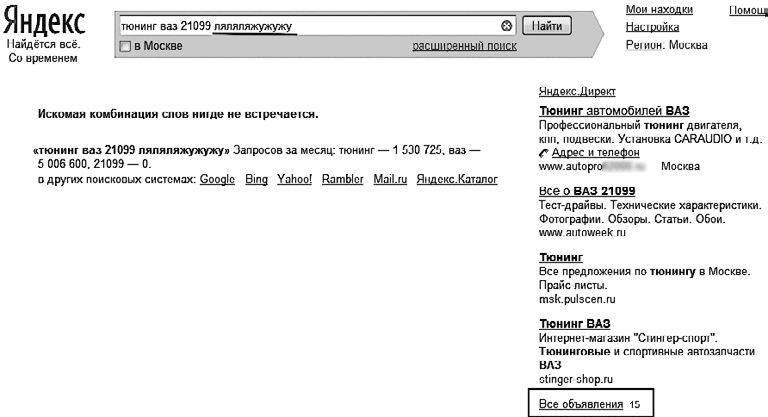
Task: Click the Яндекс logo
Action: (44, 21)
